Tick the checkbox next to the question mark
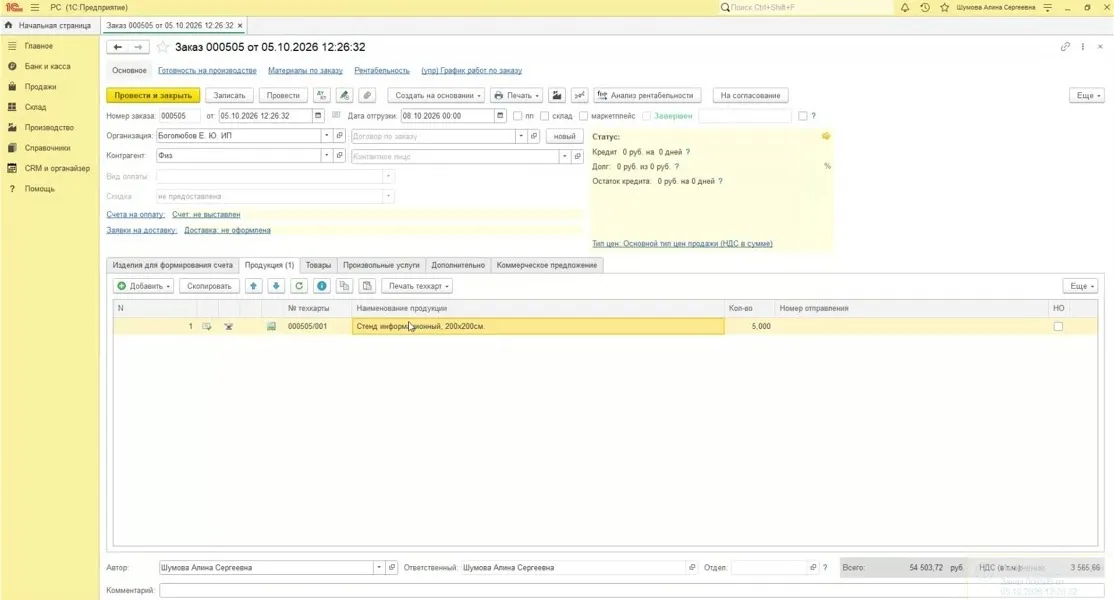1114x600 pixels. 803,116
